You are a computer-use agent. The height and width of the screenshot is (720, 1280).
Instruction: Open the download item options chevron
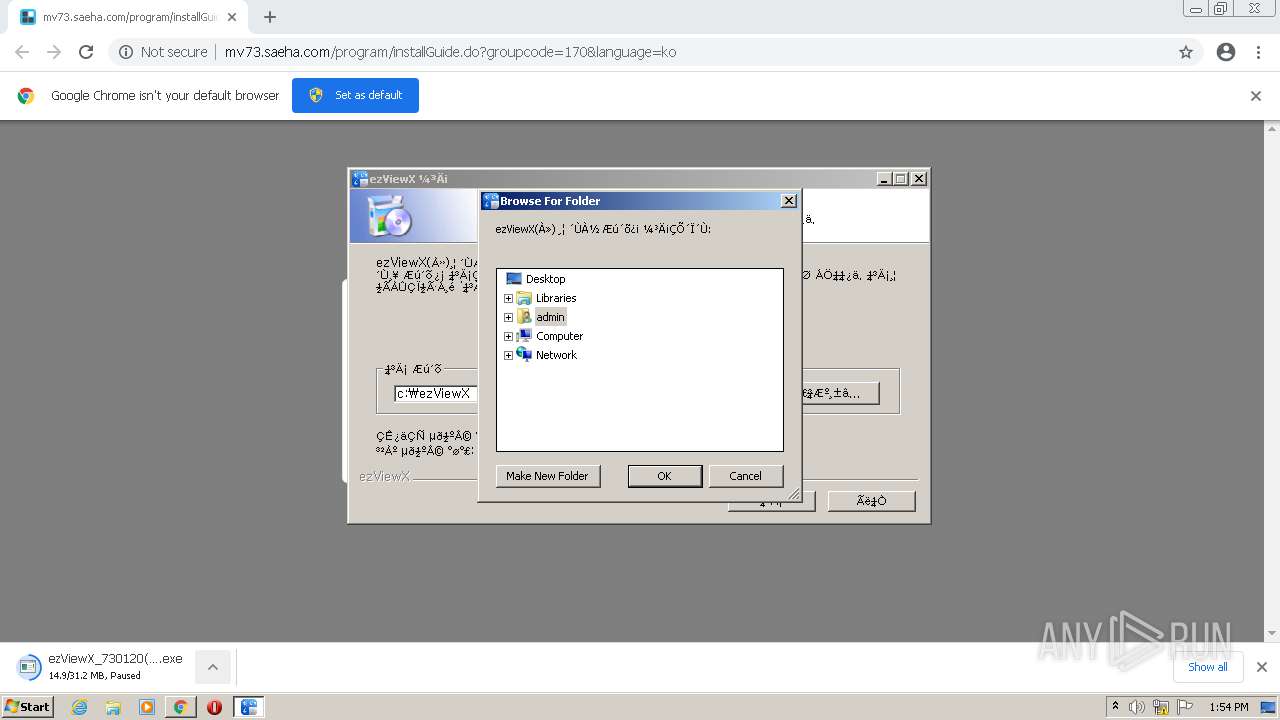point(212,667)
